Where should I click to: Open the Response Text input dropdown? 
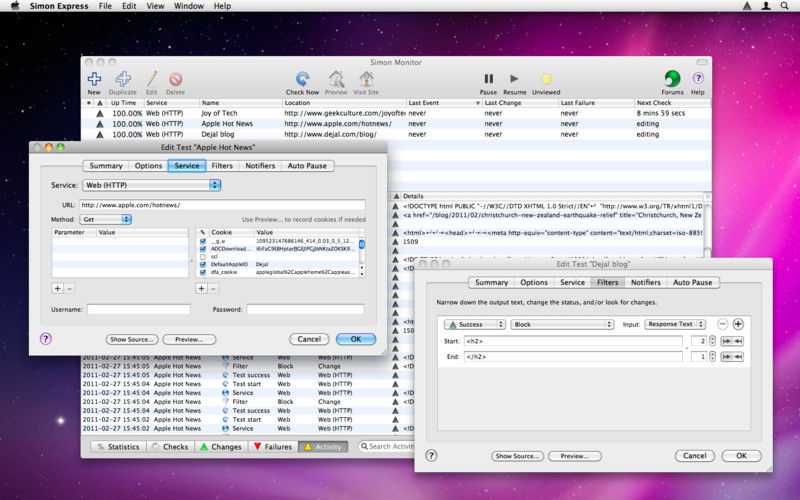[675, 324]
